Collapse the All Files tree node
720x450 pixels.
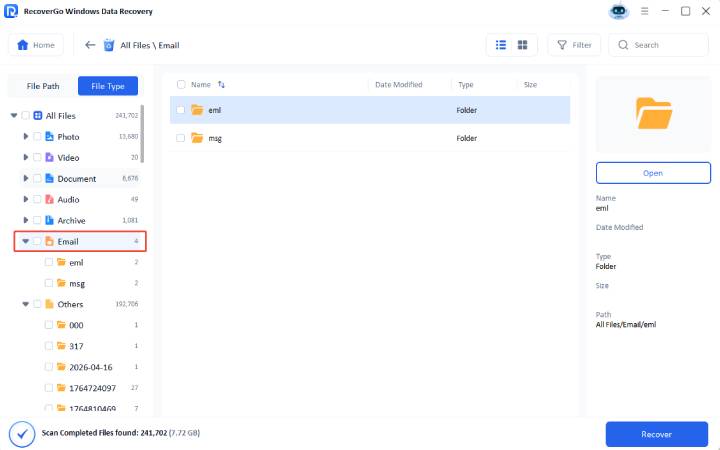pyautogui.click(x=14, y=116)
